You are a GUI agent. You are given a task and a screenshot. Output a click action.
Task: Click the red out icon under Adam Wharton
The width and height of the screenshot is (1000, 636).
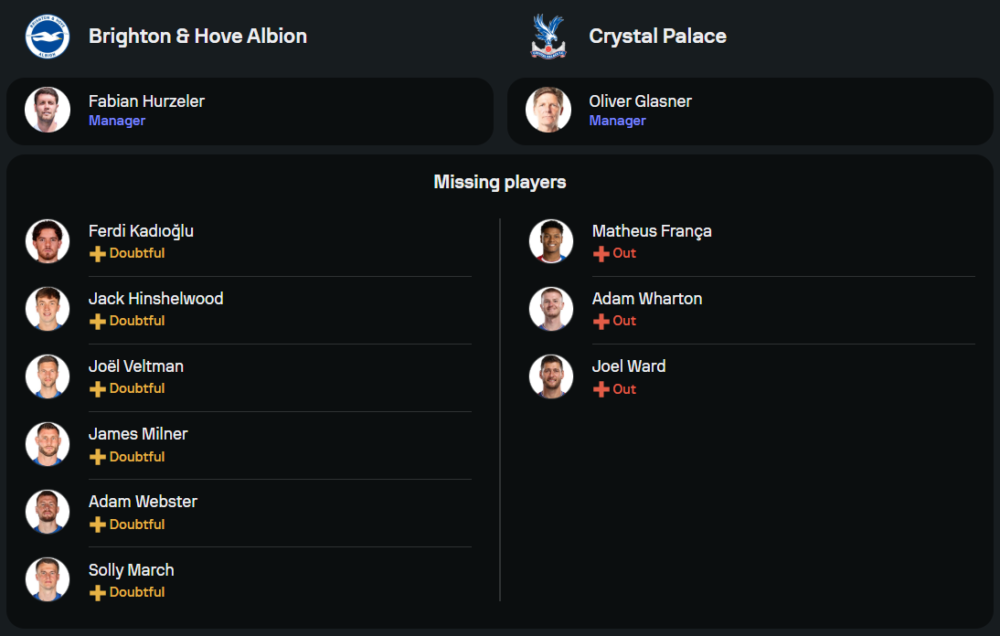tap(601, 321)
